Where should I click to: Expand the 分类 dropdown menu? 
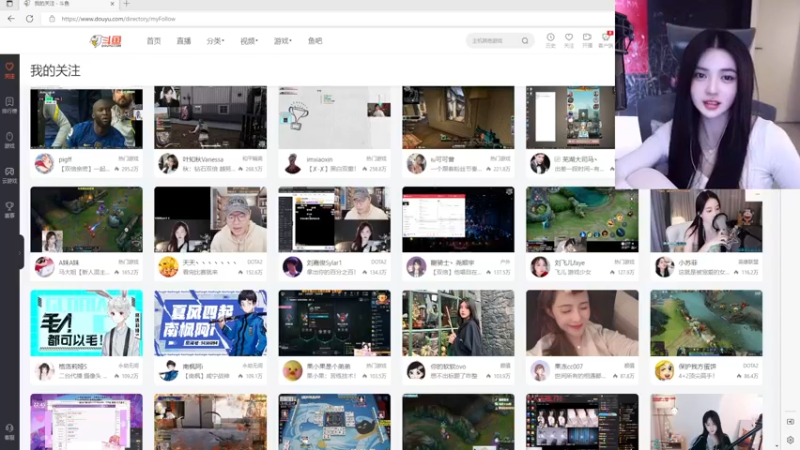(215, 41)
